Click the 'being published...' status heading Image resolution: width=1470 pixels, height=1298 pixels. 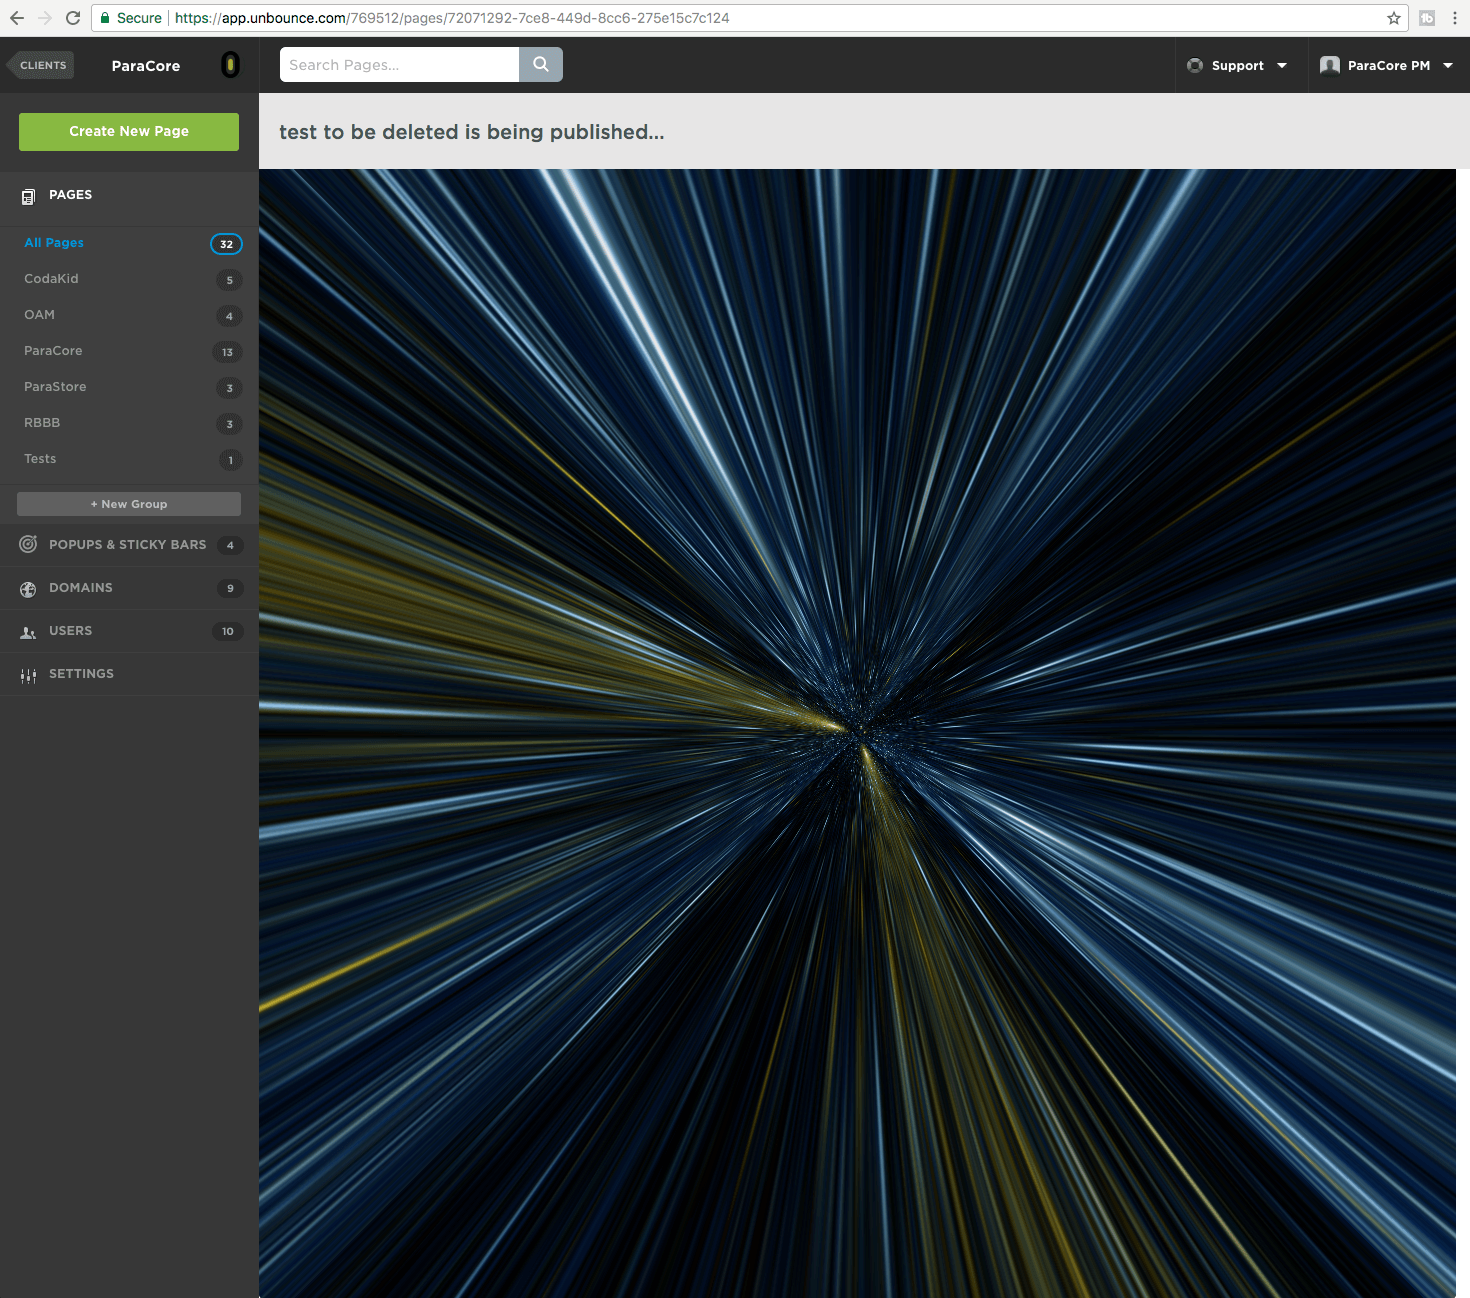click(x=472, y=132)
